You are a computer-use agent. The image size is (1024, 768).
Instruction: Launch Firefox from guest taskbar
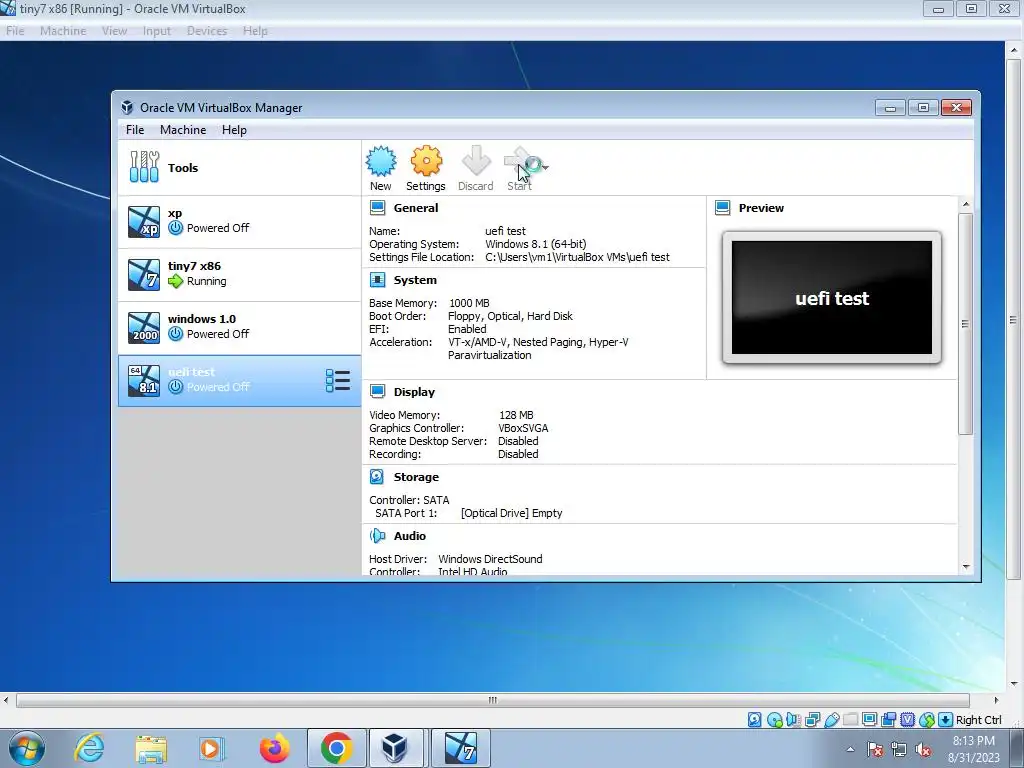pos(274,748)
